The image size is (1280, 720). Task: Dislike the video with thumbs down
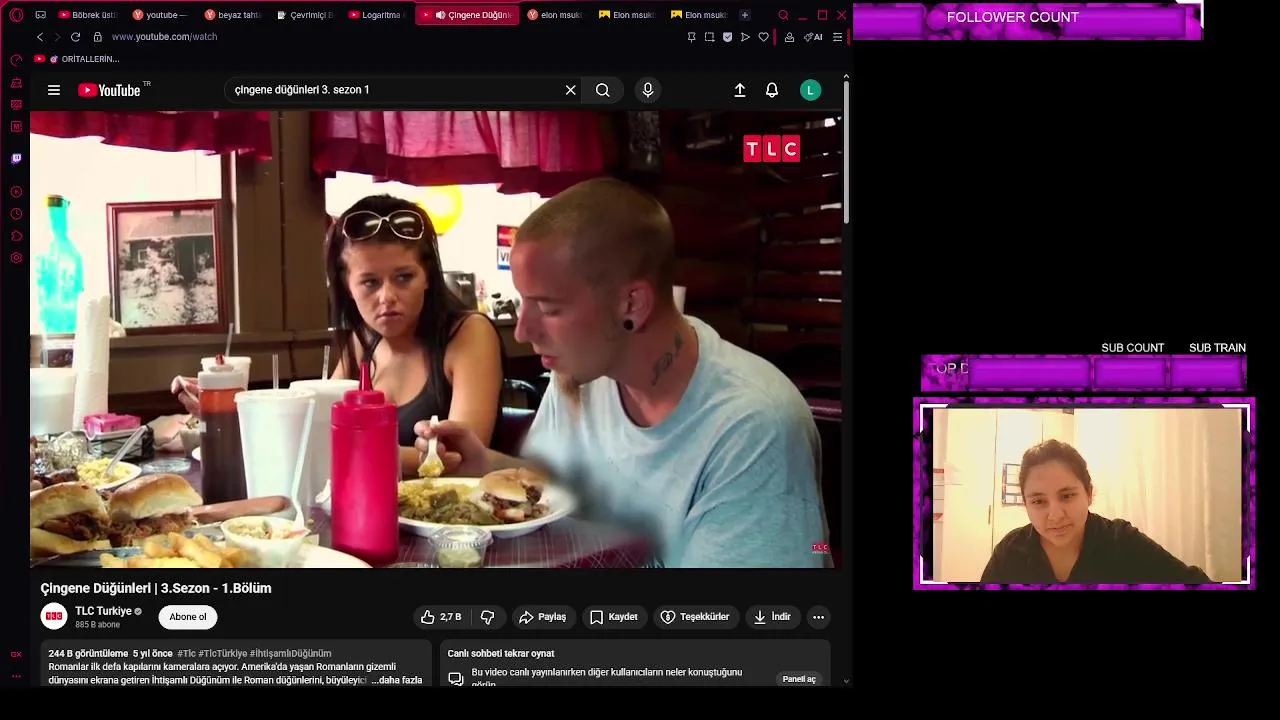[x=488, y=617]
